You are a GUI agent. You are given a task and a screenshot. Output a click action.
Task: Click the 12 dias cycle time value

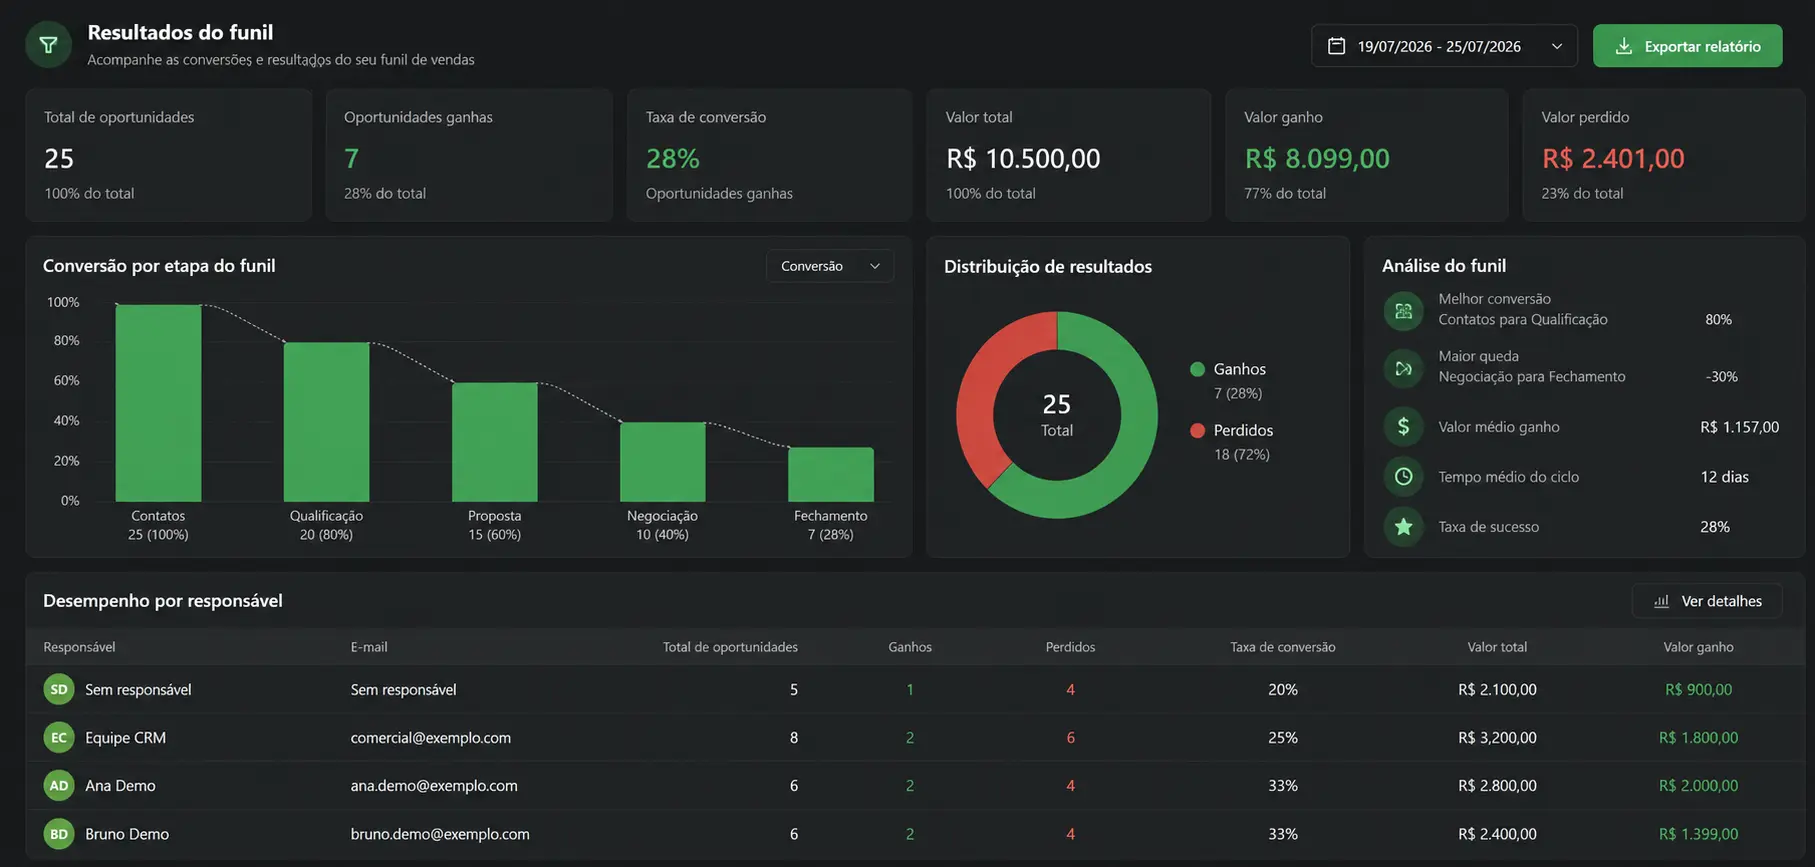(1724, 477)
